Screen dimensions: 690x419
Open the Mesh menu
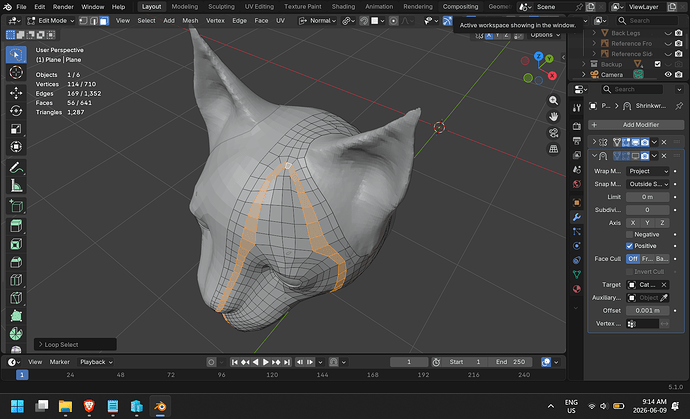(x=190, y=21)
